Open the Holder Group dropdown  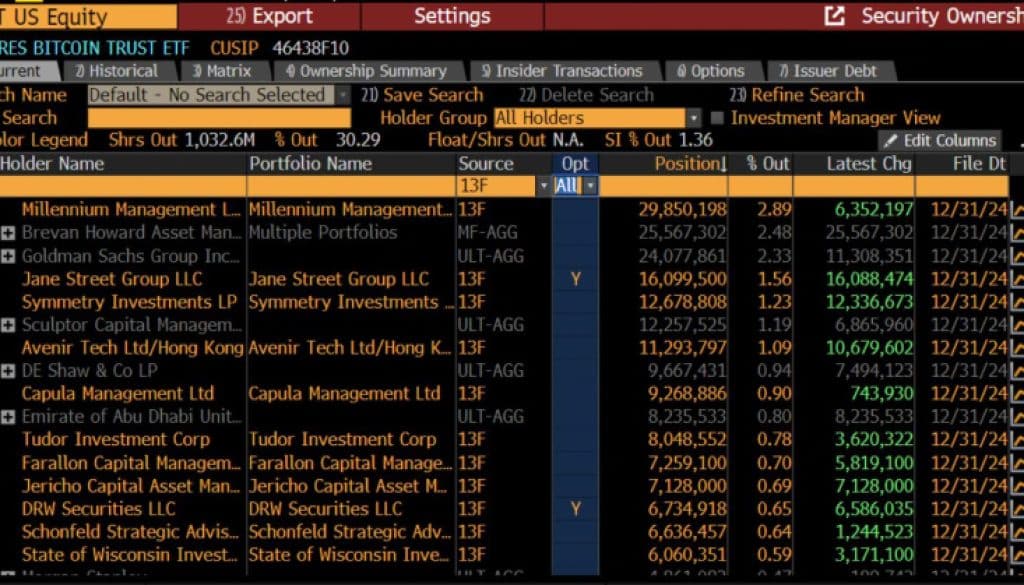(x=692, y=118)
